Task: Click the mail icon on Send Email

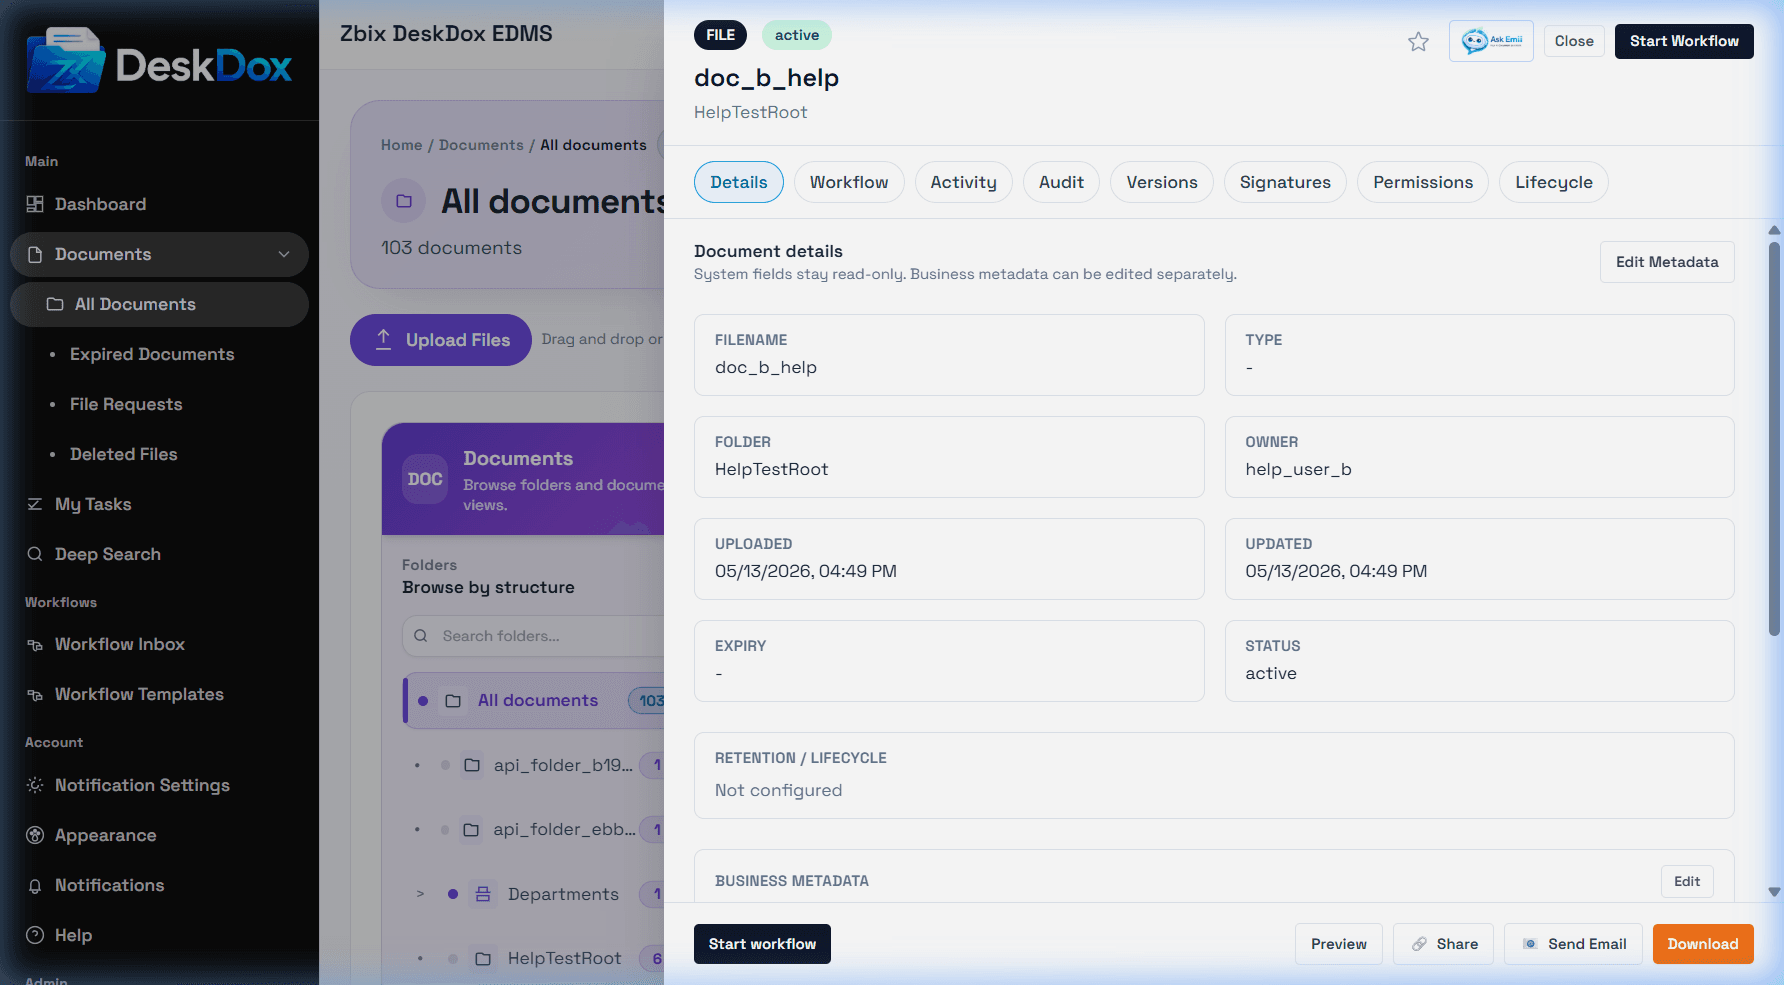Action: coord(1530,944)
